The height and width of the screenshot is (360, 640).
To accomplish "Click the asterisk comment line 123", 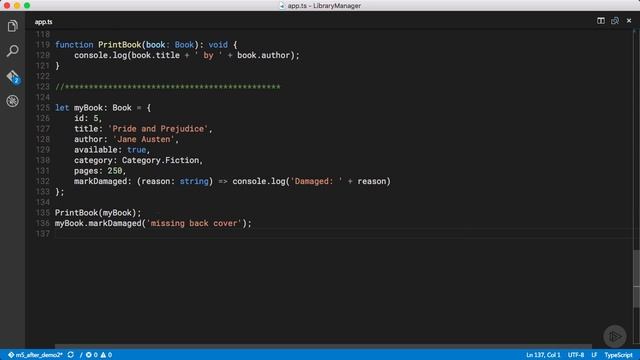I will coord(168,87).
